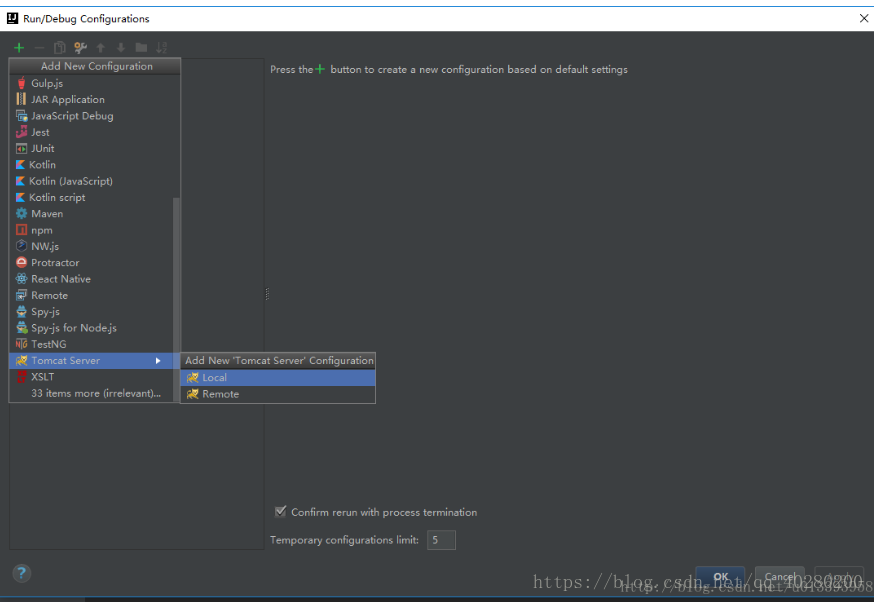Open the question mark Help icon

click(21, 573)
